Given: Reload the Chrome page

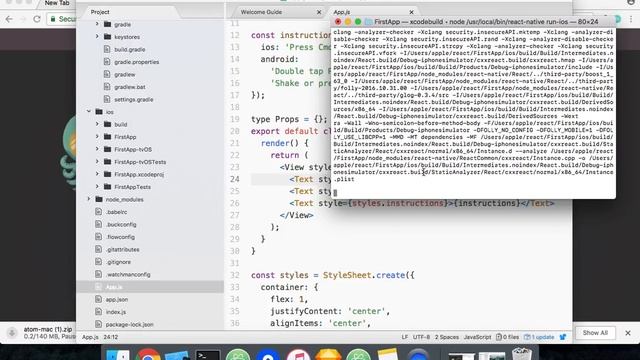Looking at the screenshot, I should (37, 19).
